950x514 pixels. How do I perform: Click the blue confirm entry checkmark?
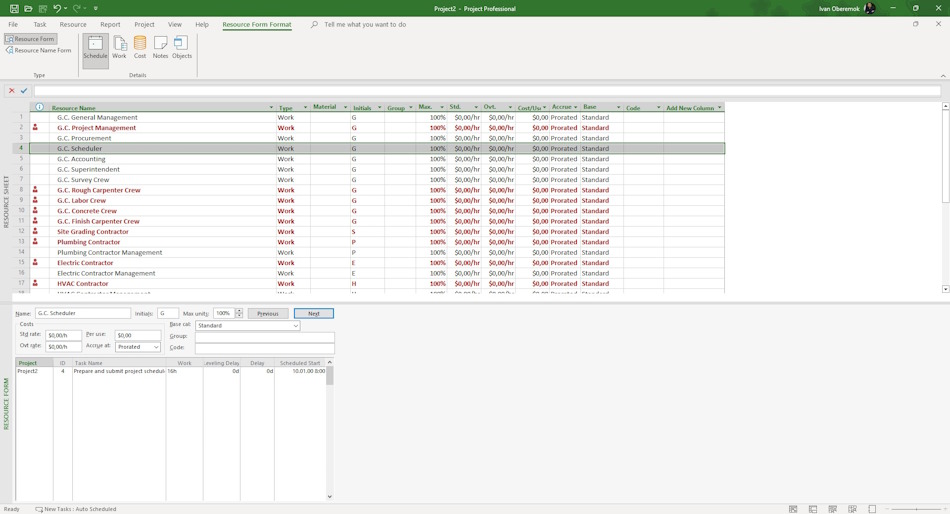pos(24,90)
